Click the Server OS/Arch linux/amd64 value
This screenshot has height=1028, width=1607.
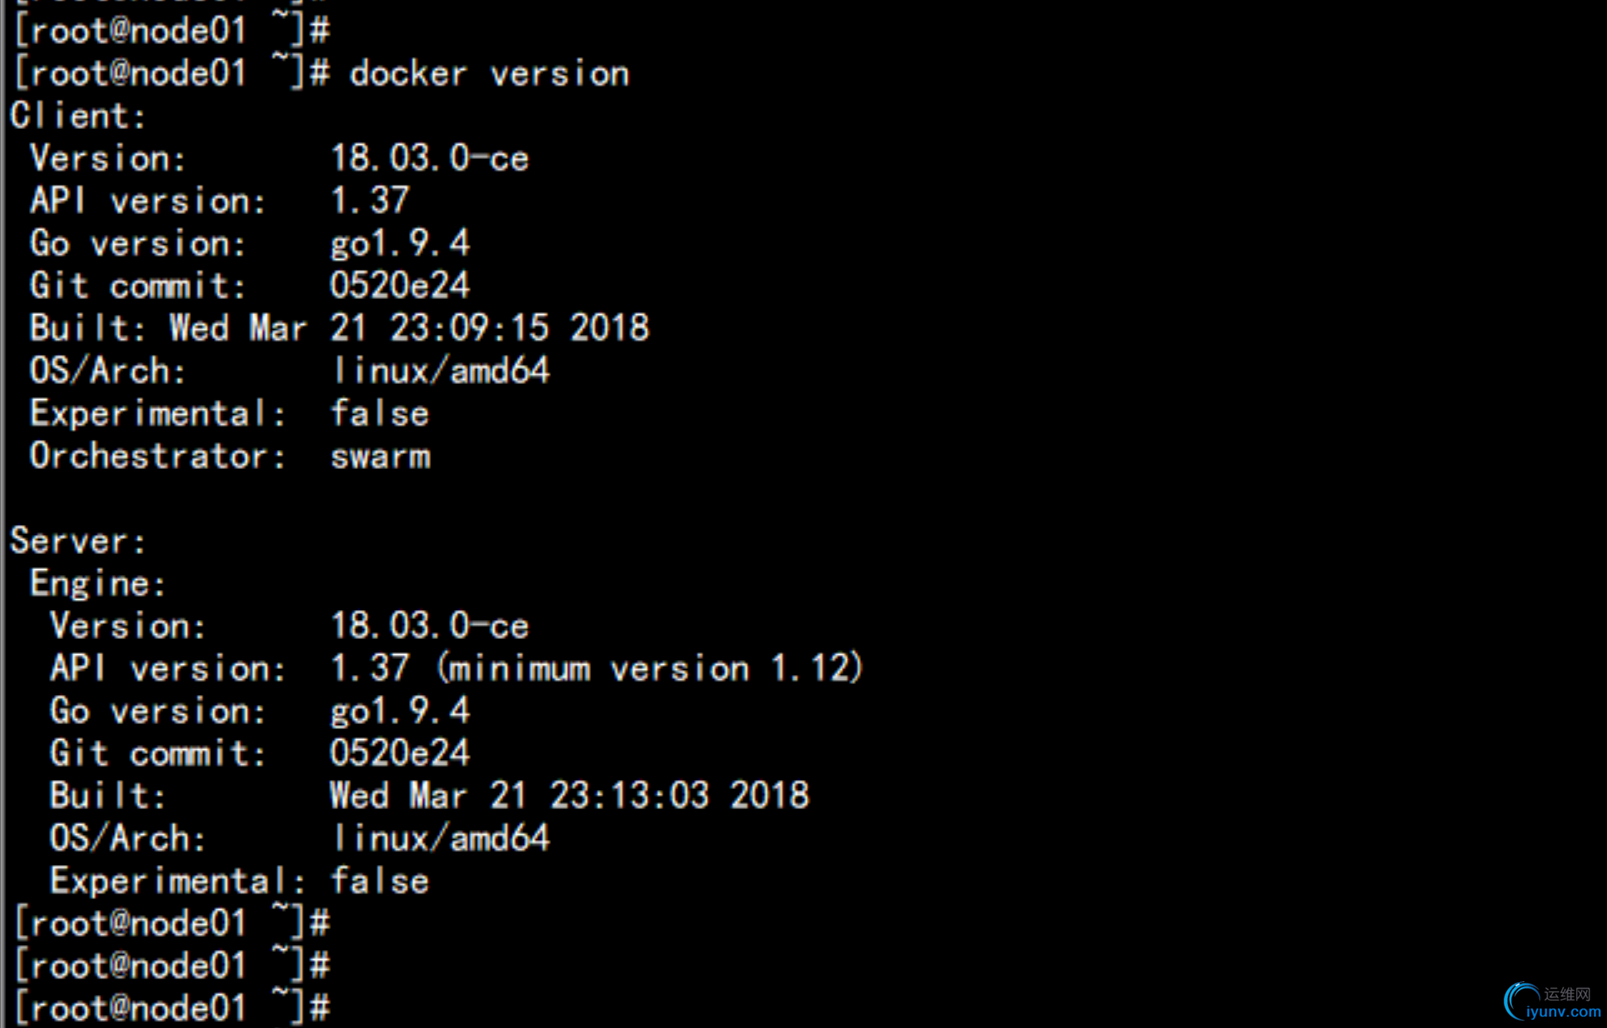(x=440, y=838)
